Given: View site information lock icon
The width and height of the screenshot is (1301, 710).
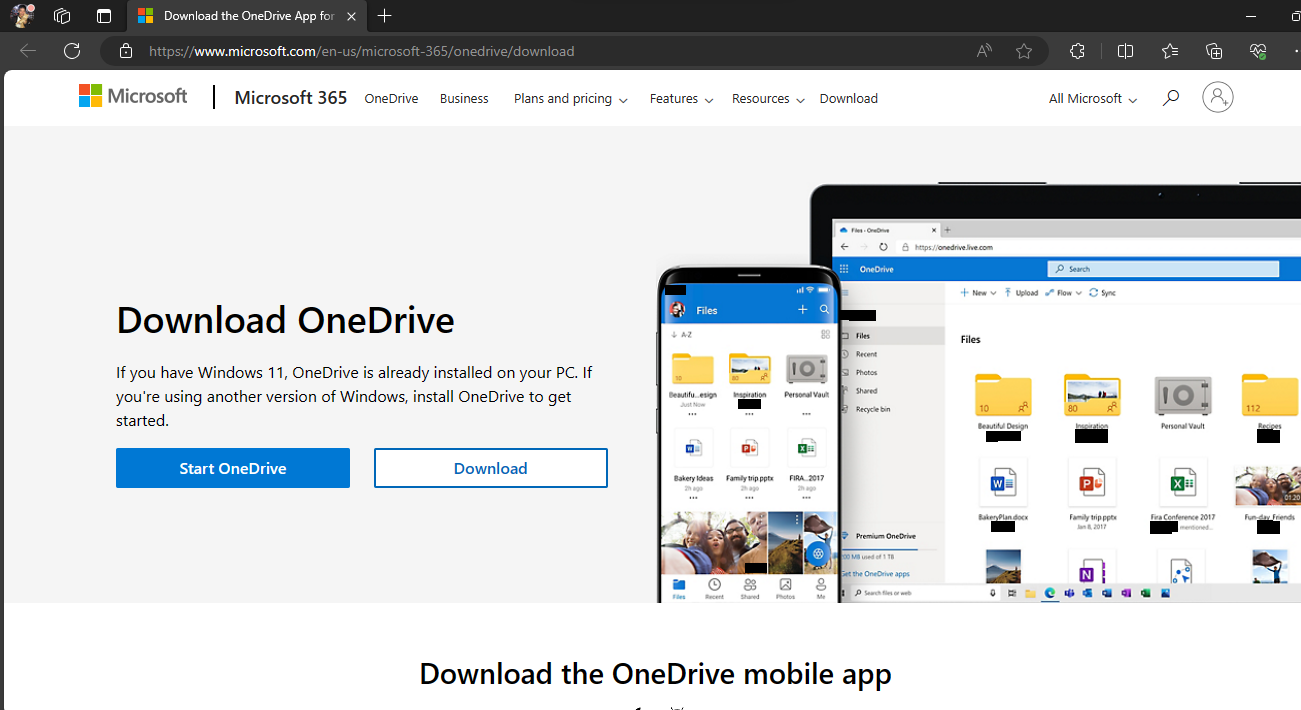Looking at the screenshot, I should coord(126,51).
